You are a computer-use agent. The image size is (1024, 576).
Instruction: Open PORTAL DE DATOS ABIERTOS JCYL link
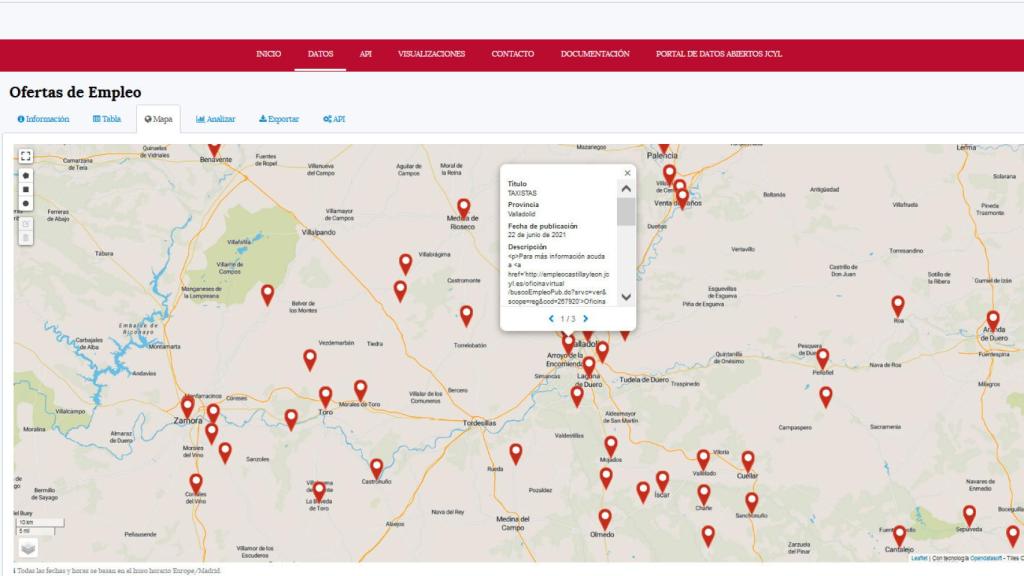[718, 54]
